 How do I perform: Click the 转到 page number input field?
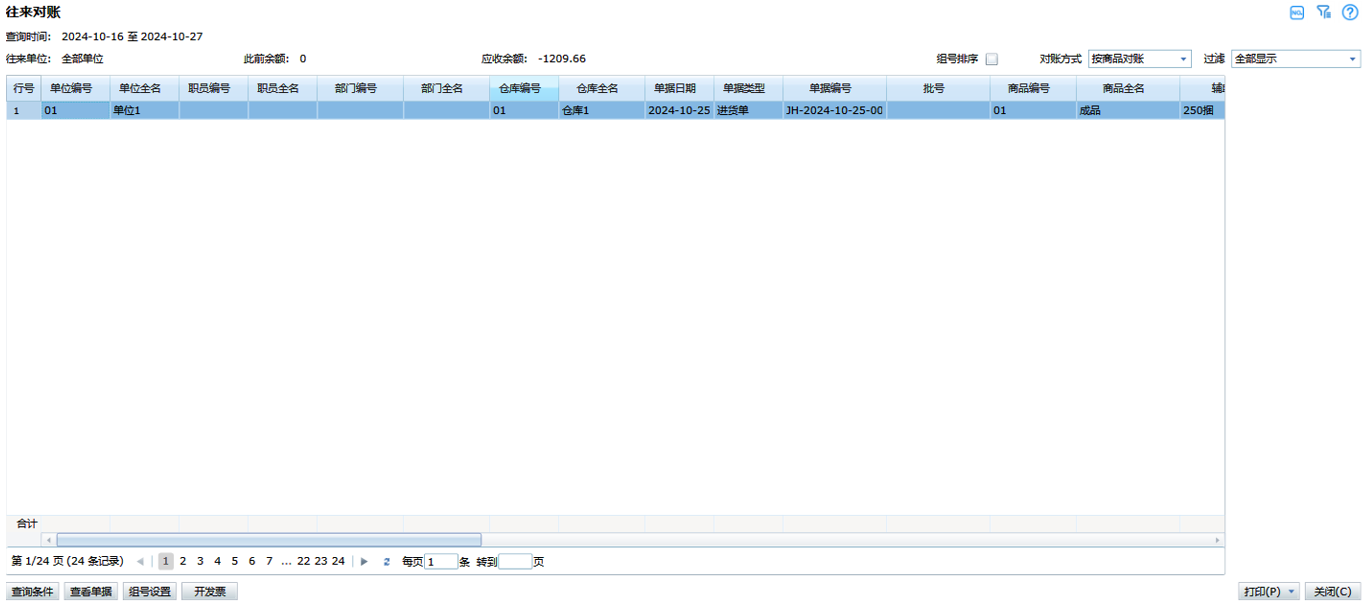coord(515,562)
